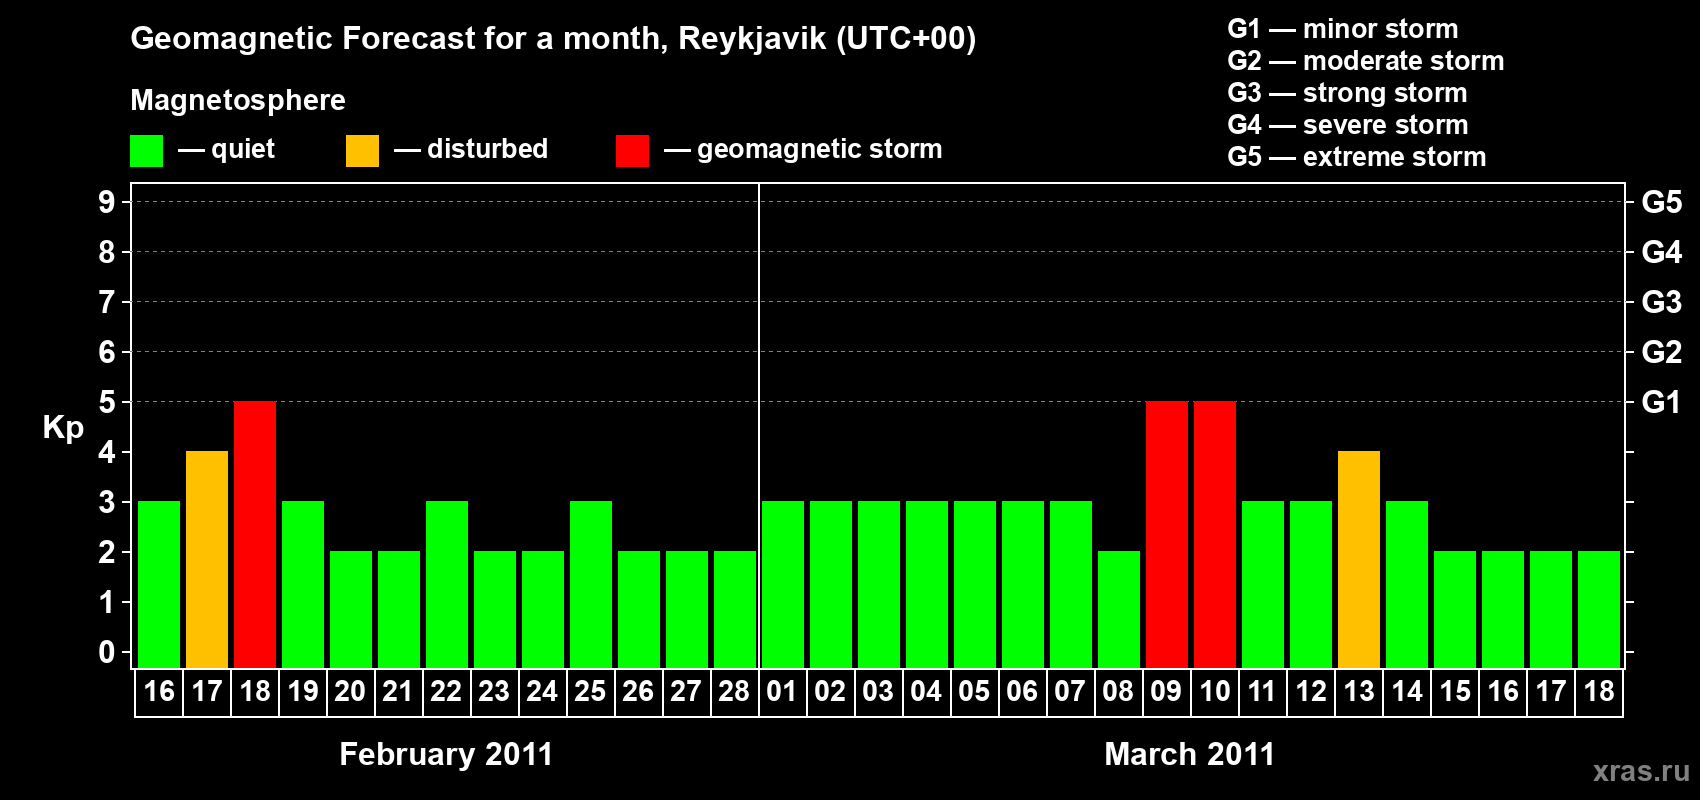Click the 'G3 — strong storm' legend line

click(x=1347, y=93)
